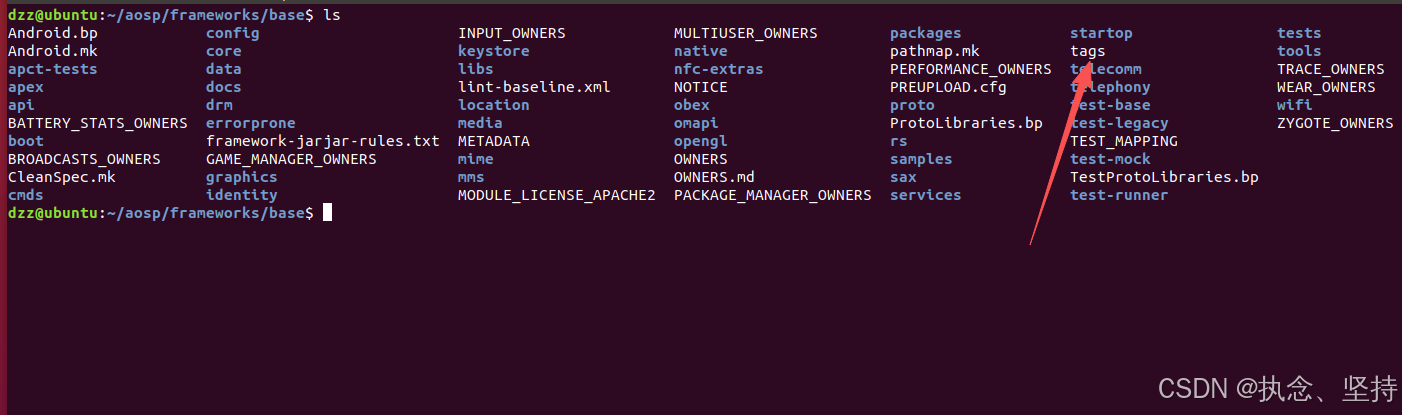The image size is (1402, 415).
Task: Click the drm directory name
Action: coord(219,105)
